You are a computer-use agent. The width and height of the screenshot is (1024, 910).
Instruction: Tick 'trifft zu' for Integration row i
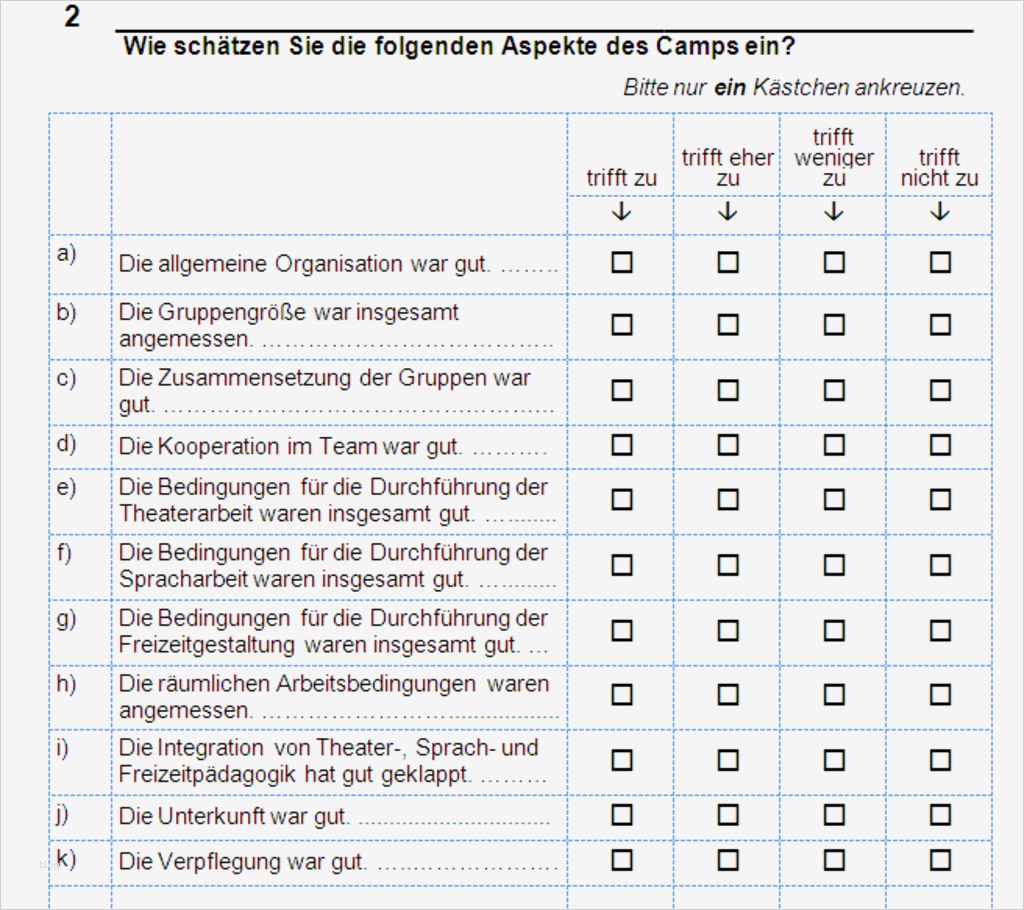coord(622,760)
